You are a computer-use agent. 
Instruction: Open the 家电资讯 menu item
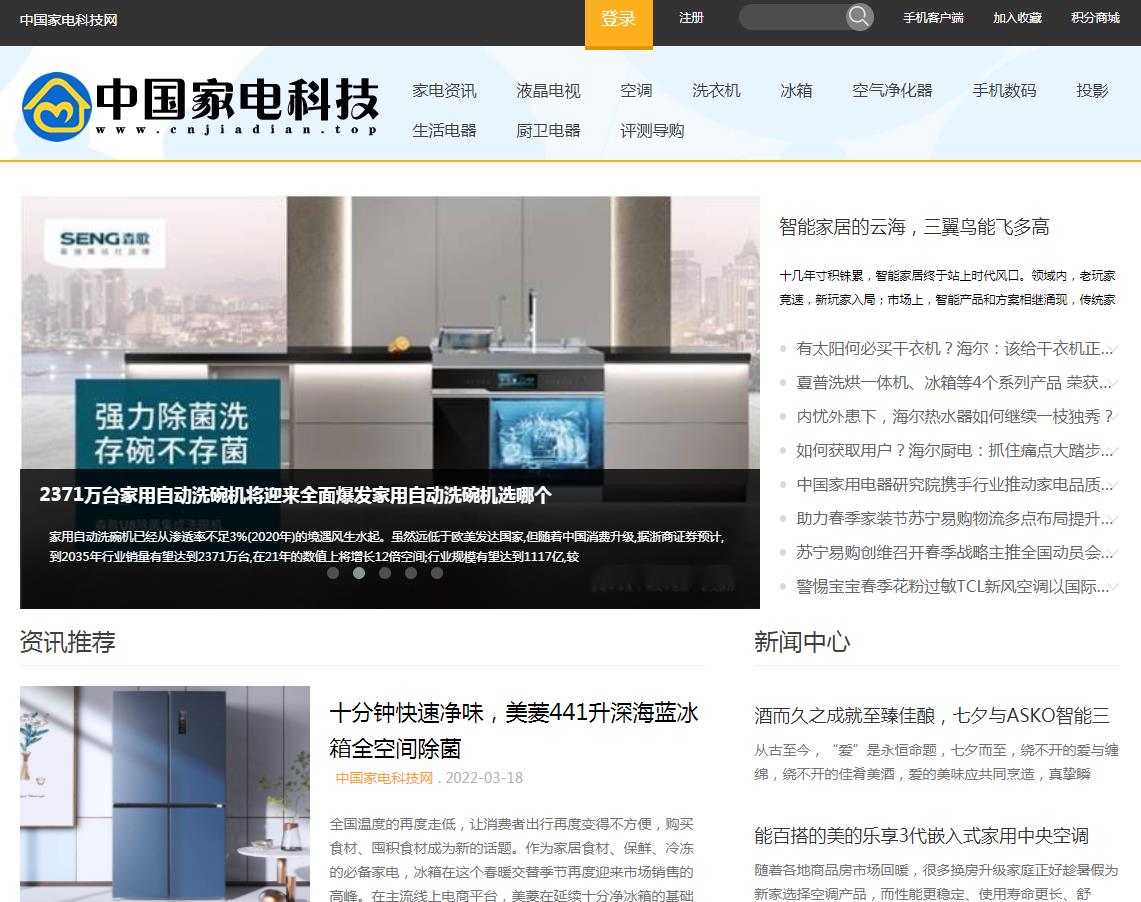click(x=444, y=91)
